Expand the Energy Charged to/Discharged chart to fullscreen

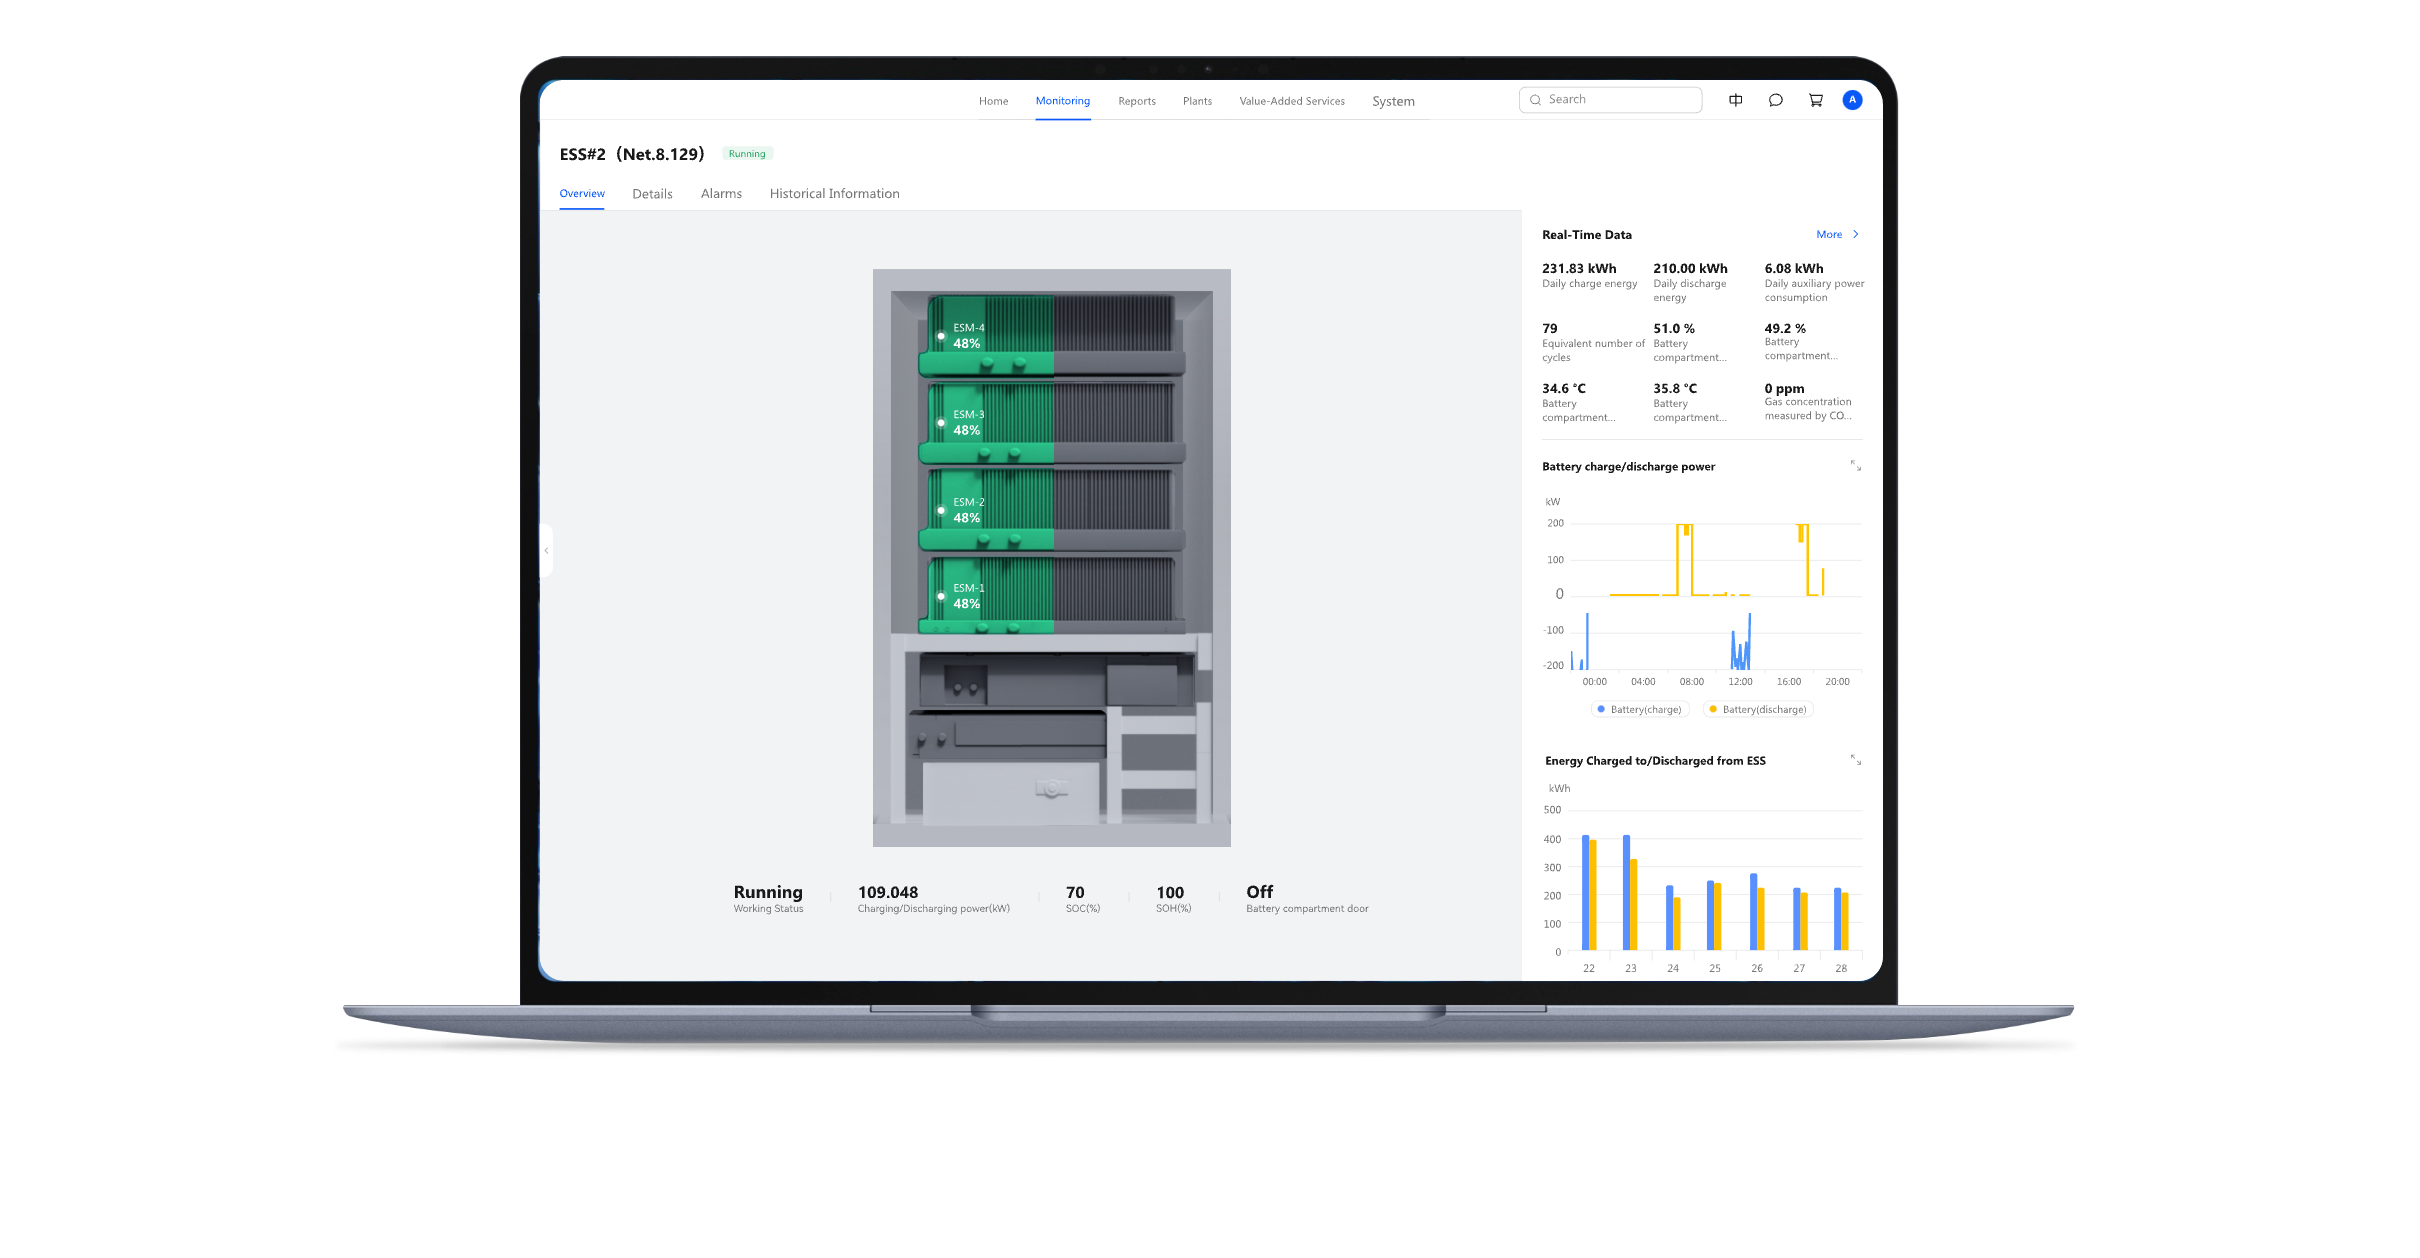tap(1855, 760)
